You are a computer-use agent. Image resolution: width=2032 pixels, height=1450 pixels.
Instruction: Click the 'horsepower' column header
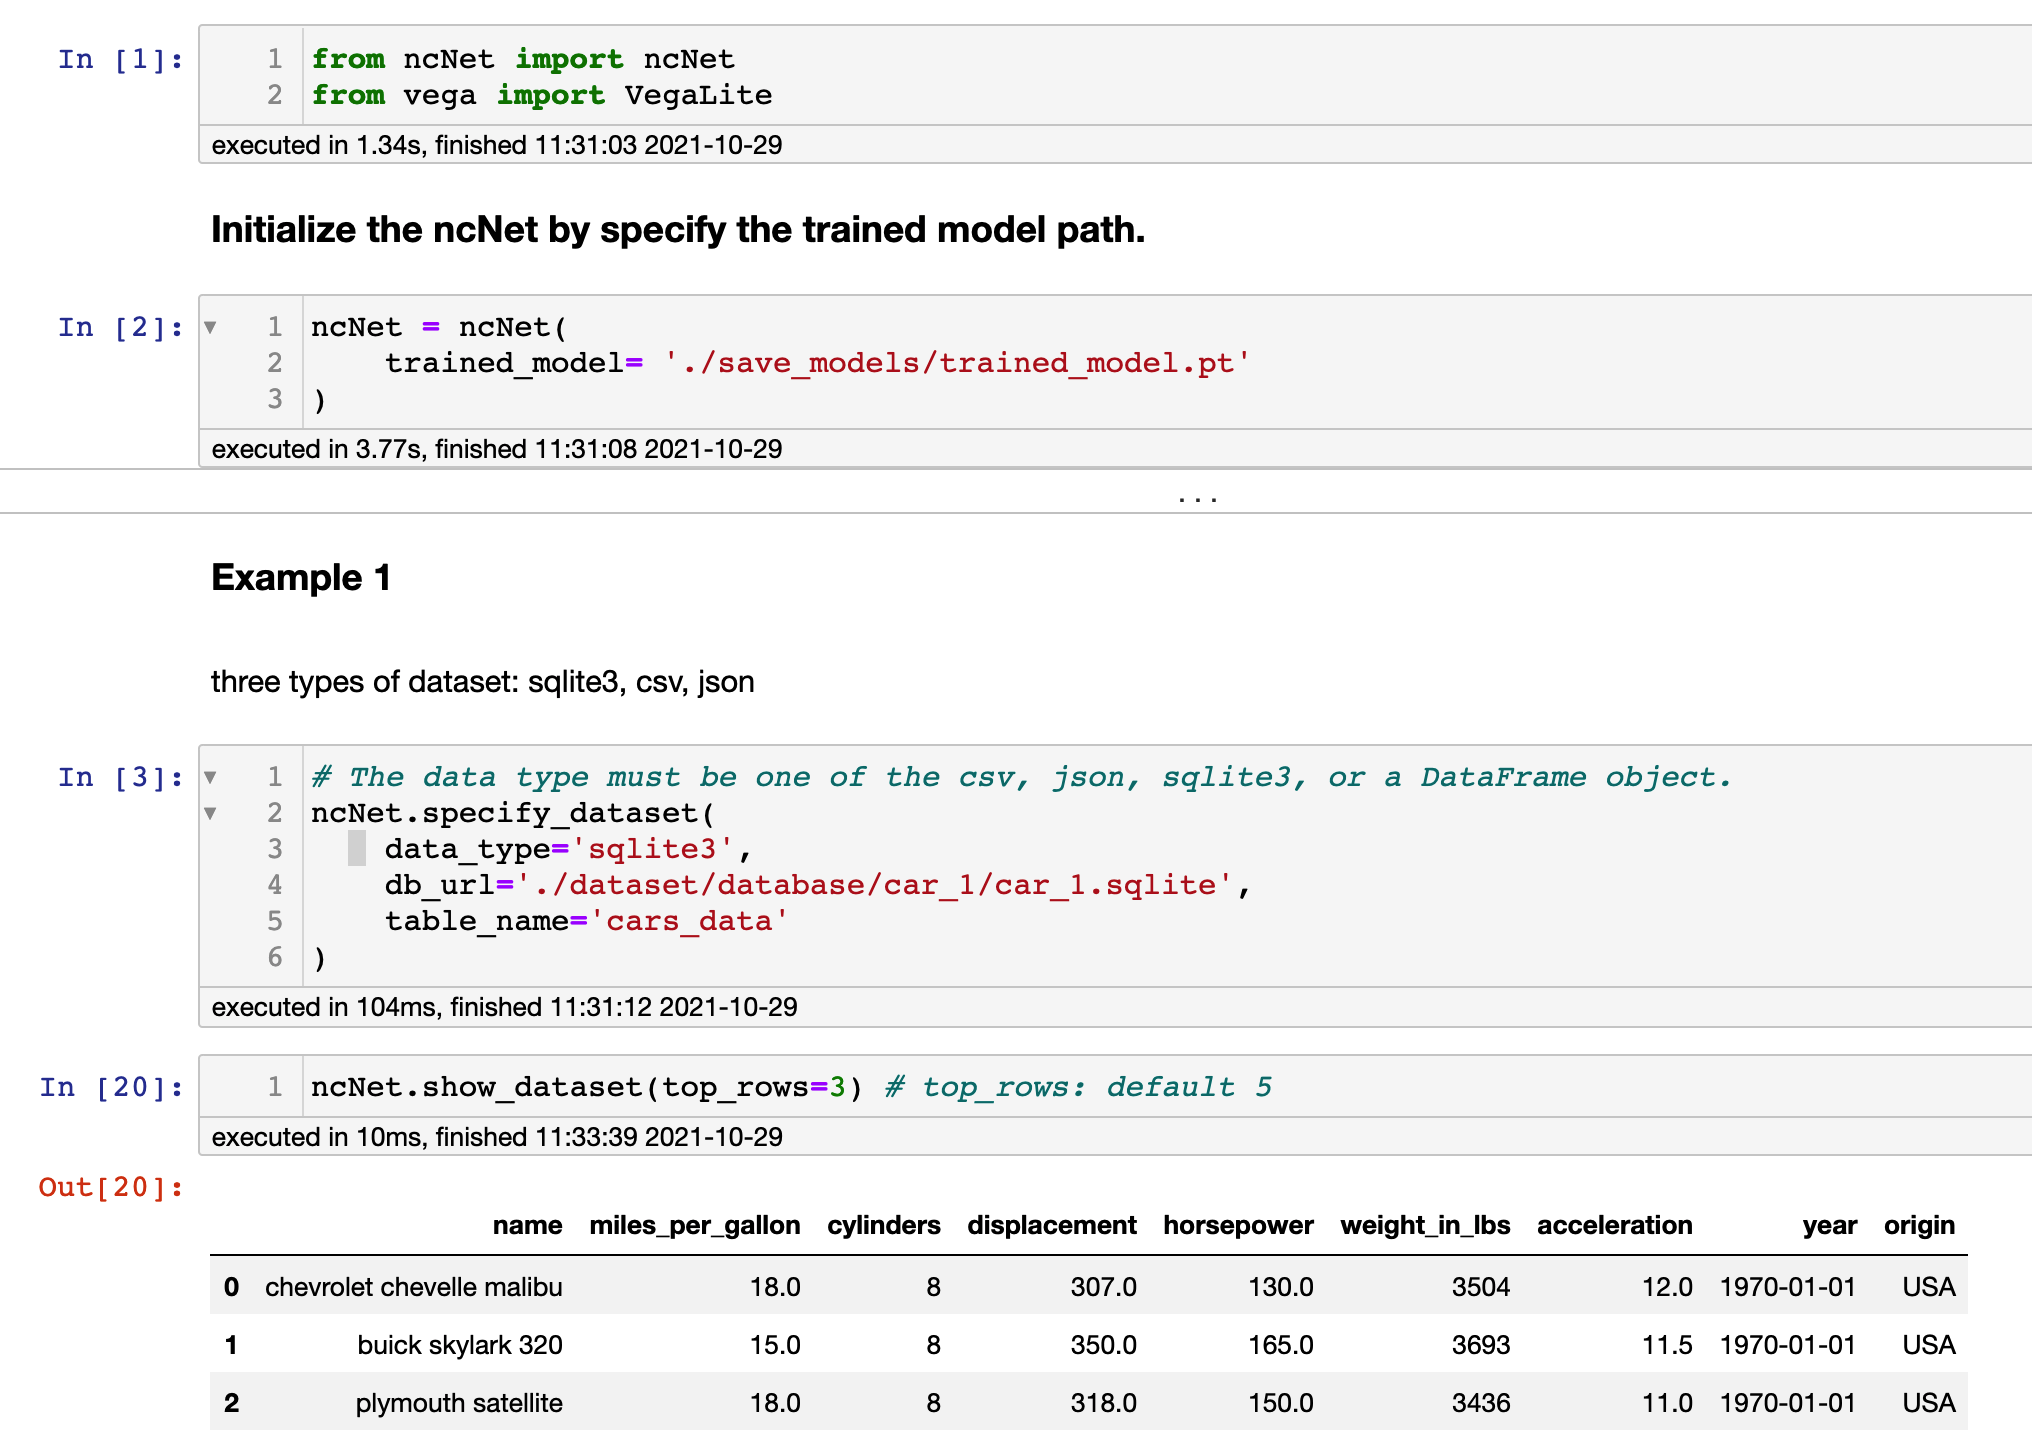coord(1237,1226)
